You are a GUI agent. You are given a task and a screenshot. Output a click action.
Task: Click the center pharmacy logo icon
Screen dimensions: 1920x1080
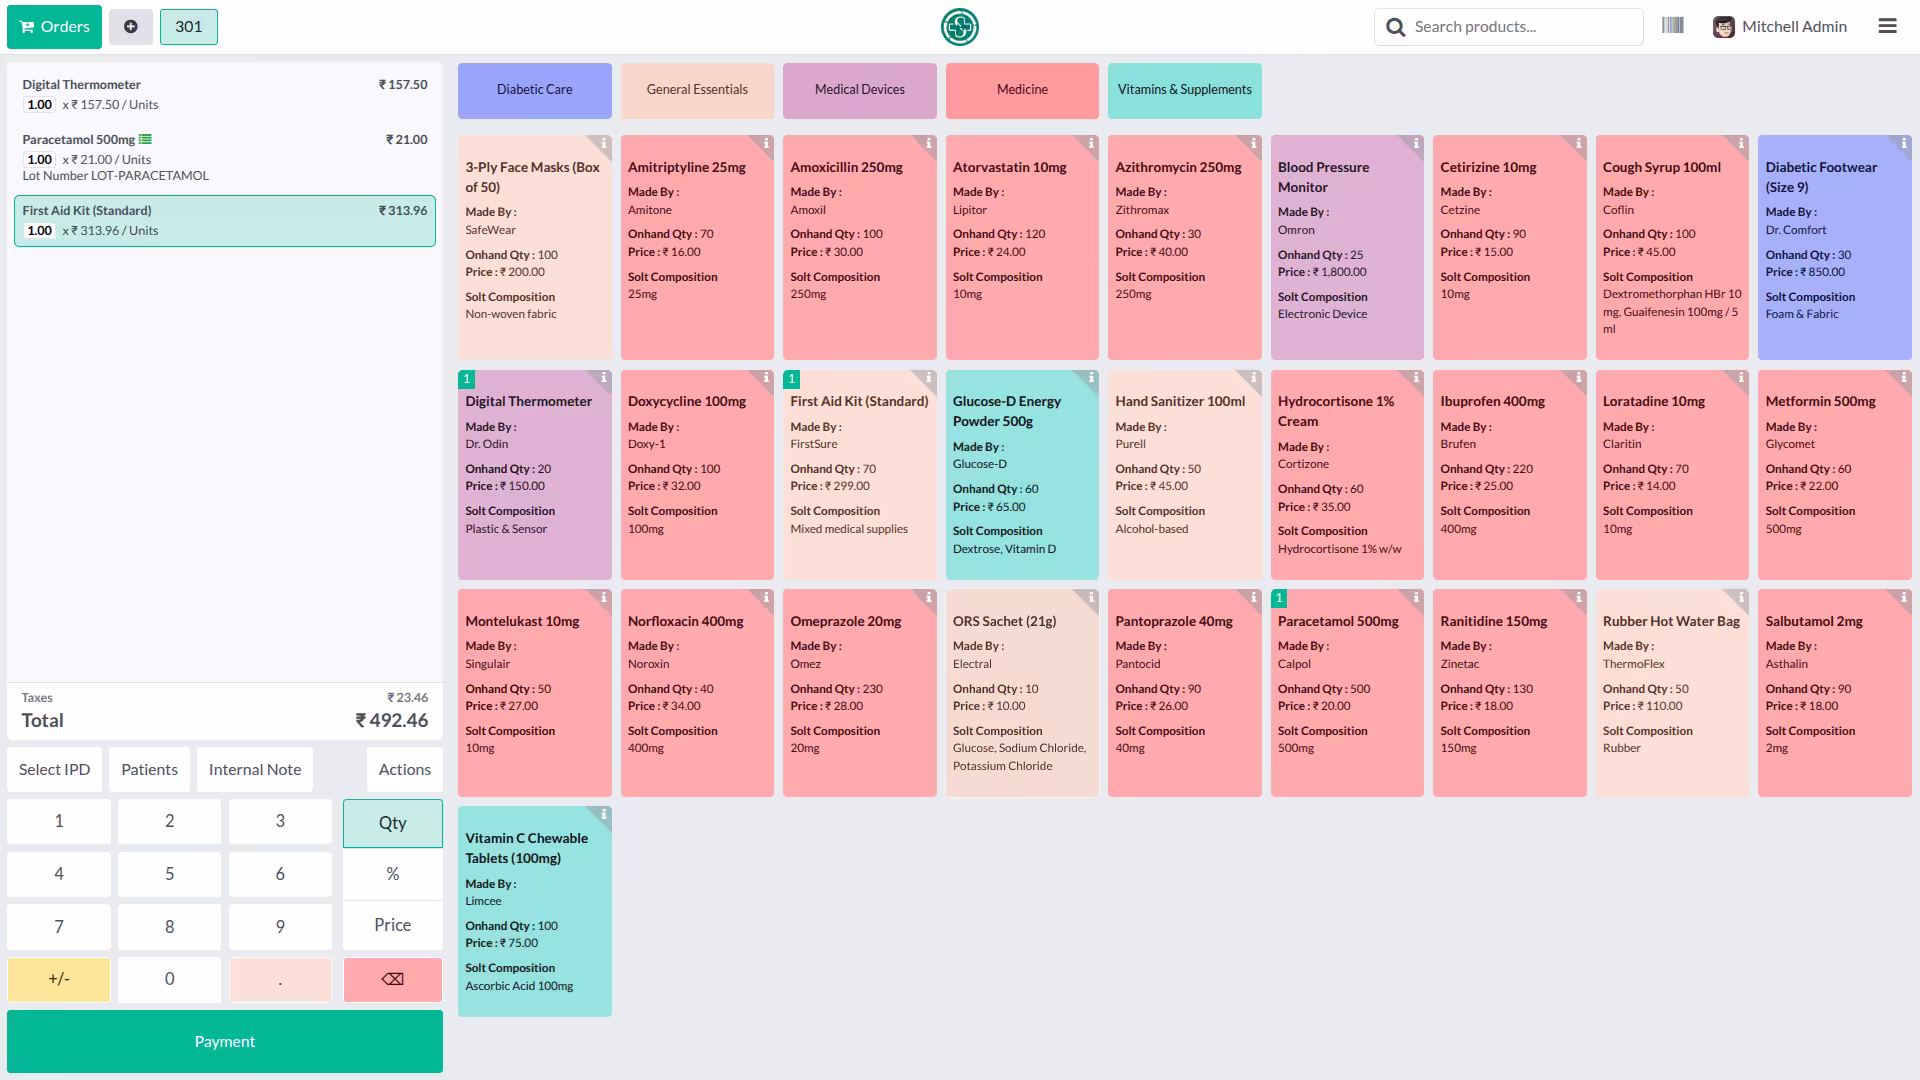tap(960, 27)
